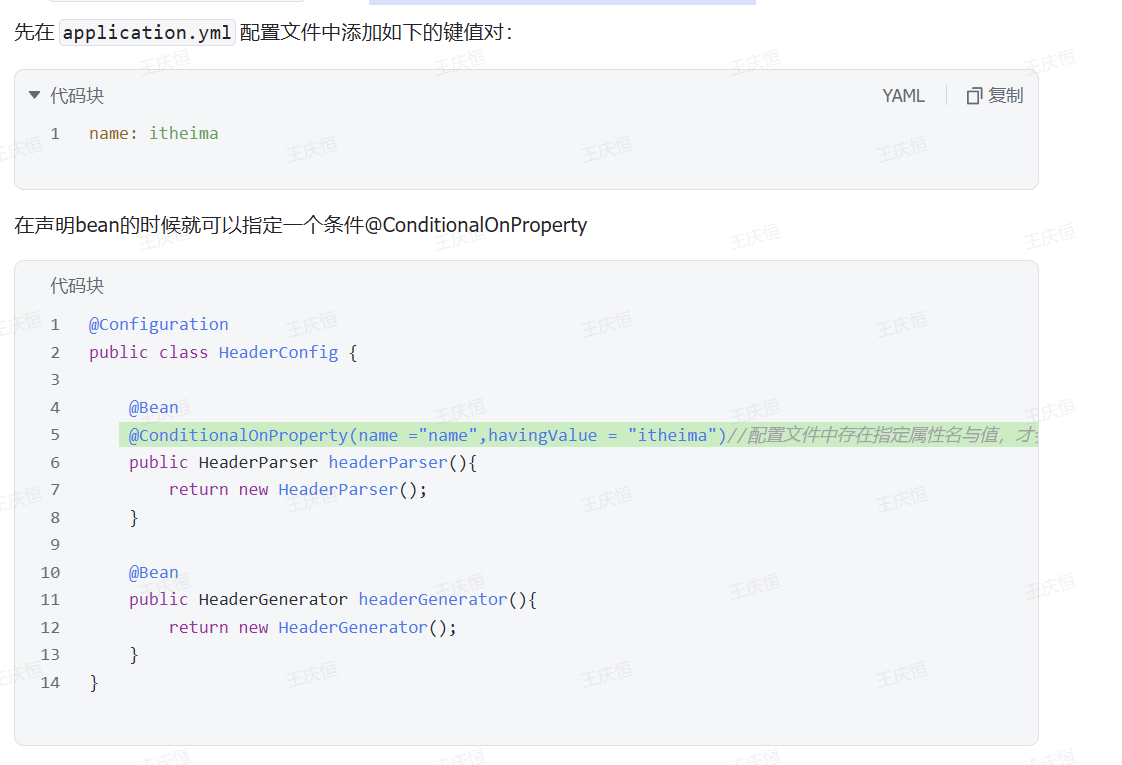Screen dimensions: 1122x765
Task: Click the inline application.yml code text
Action: pyautogui.click(x=147, y=32)
